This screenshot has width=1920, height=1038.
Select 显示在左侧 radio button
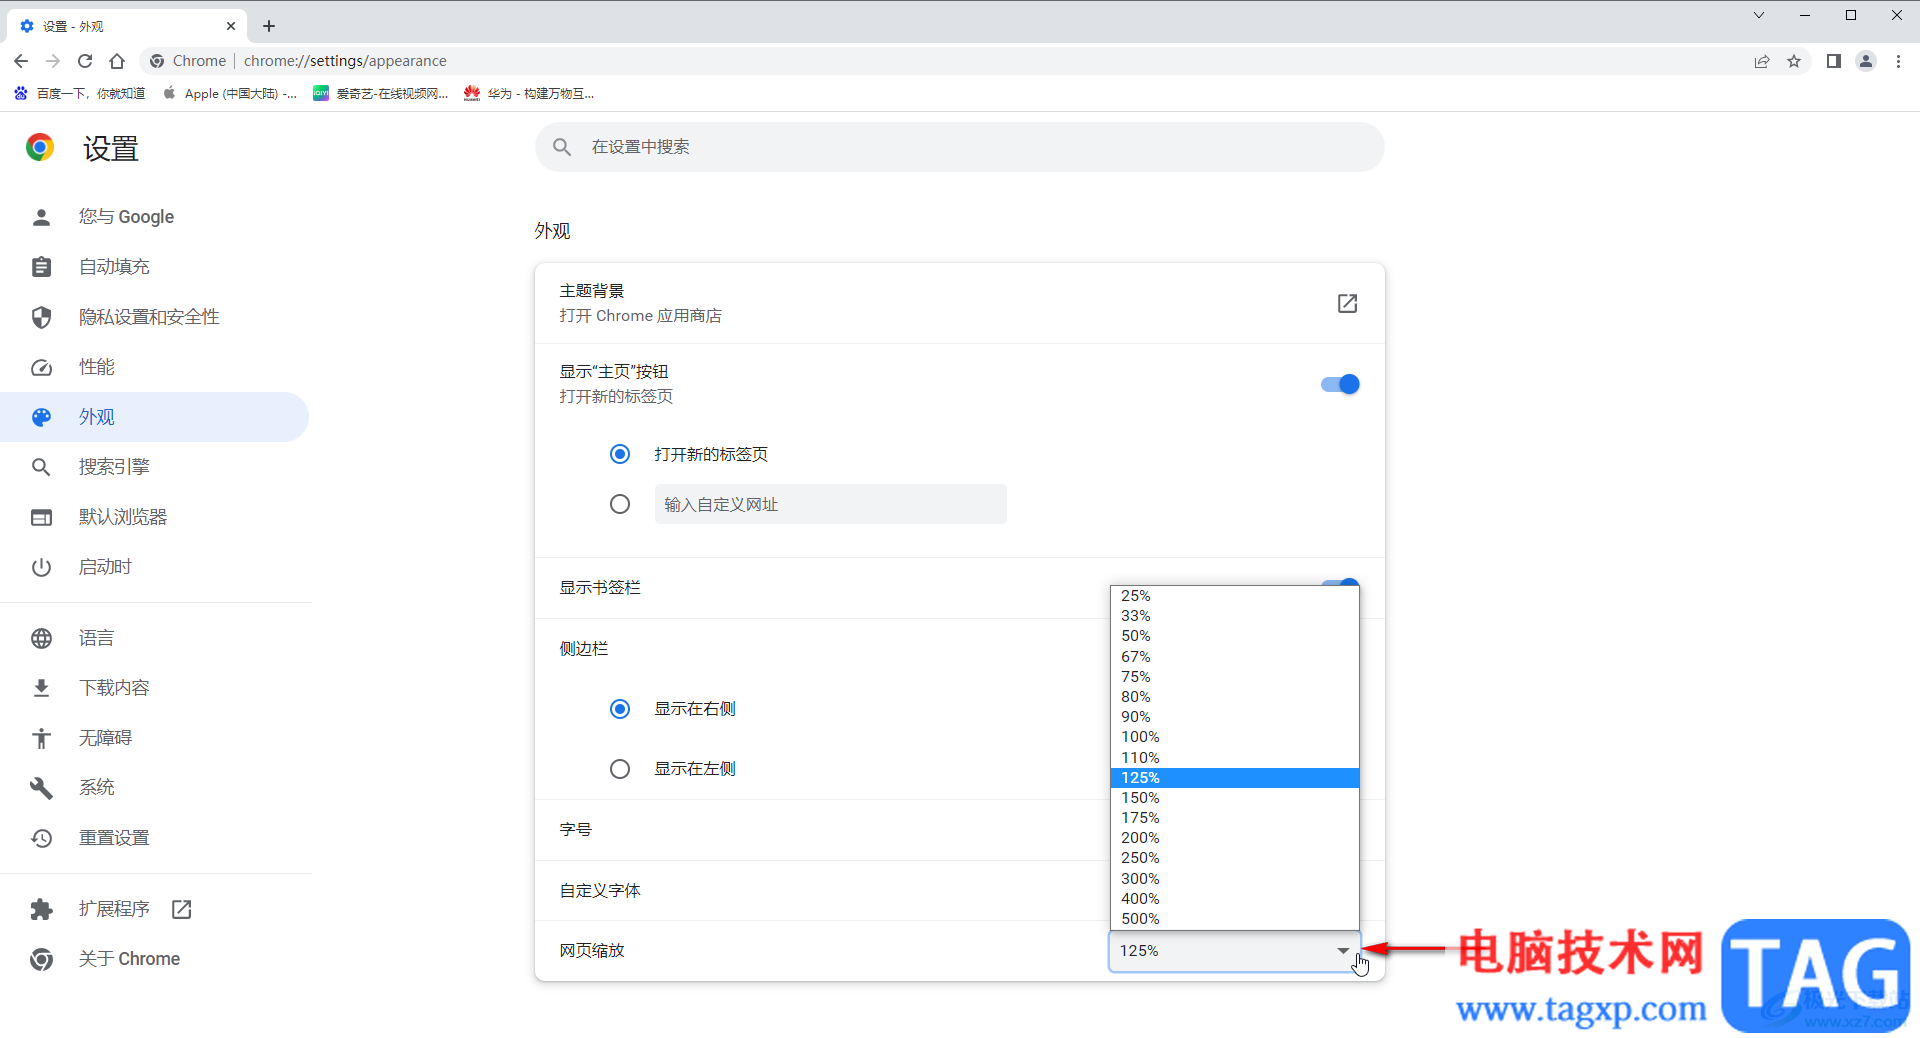(x=620, y=768)
